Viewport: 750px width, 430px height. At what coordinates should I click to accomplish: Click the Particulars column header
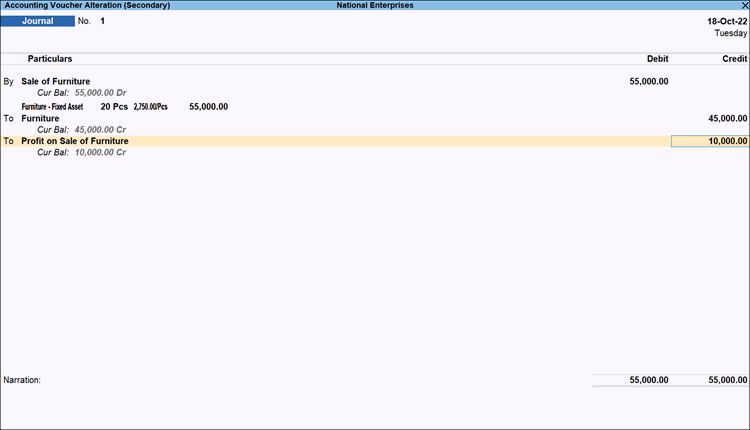pos(49,59)
